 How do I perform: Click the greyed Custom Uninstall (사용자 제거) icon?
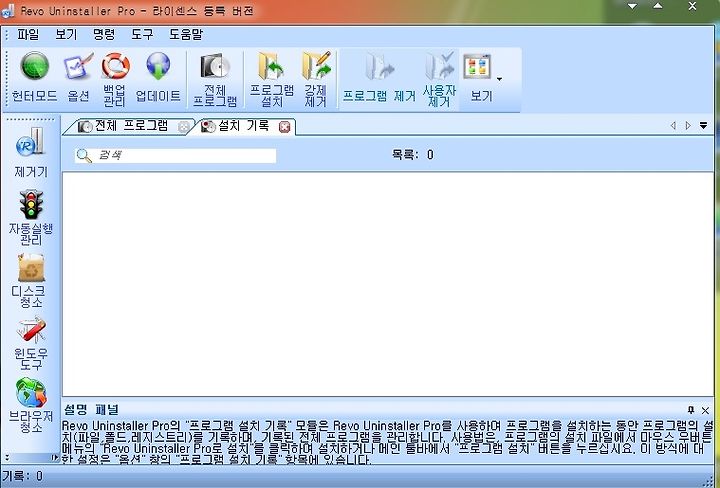pos(439,66)
